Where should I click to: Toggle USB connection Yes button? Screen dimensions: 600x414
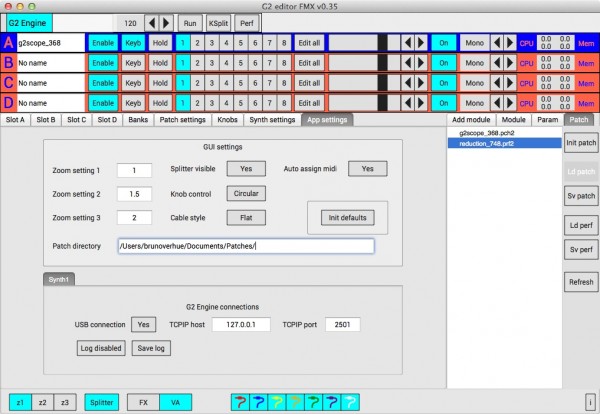point(143,324)
